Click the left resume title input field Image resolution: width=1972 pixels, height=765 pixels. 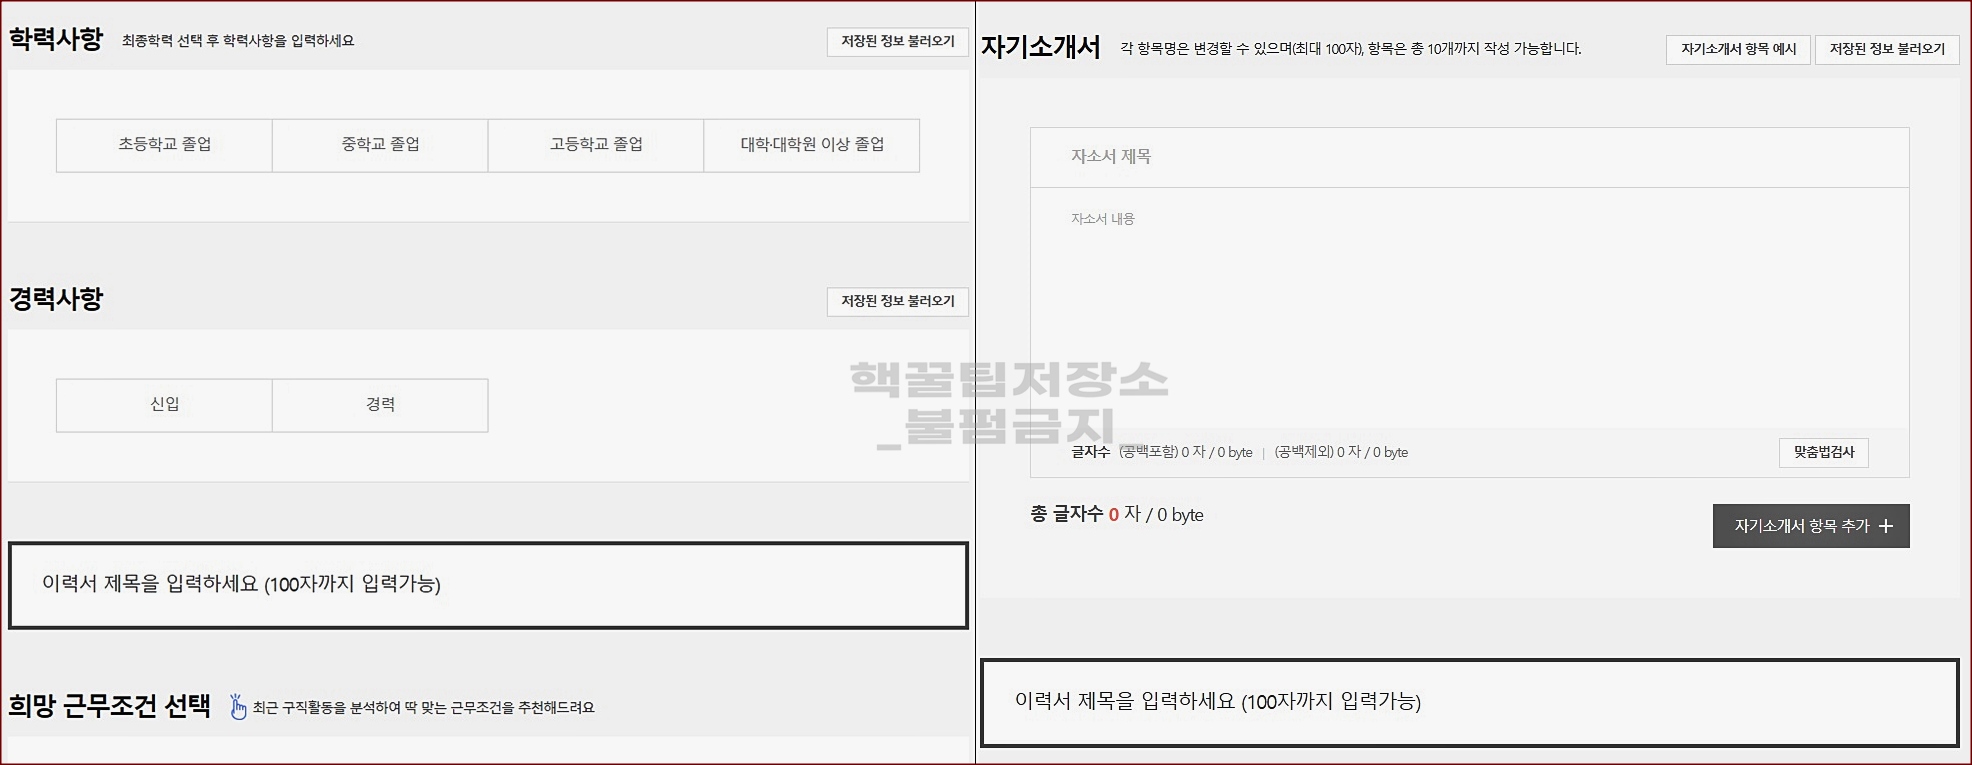click(488, 585)
